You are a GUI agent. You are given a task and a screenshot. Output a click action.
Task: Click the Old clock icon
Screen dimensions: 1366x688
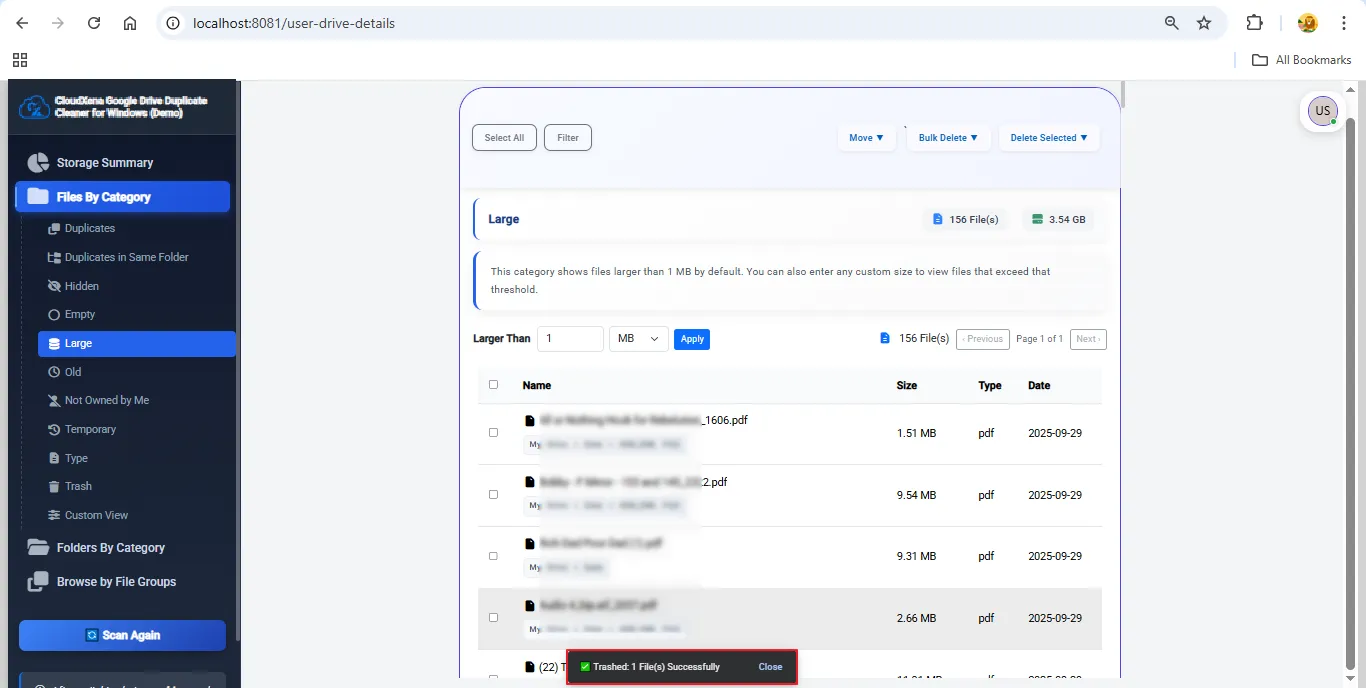point(55,372)
